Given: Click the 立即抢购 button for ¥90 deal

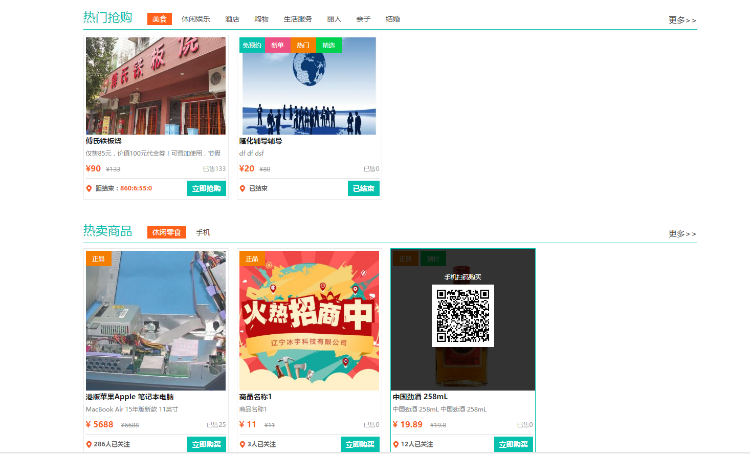Looking at the screenshot, I should (x=206, y=188).
